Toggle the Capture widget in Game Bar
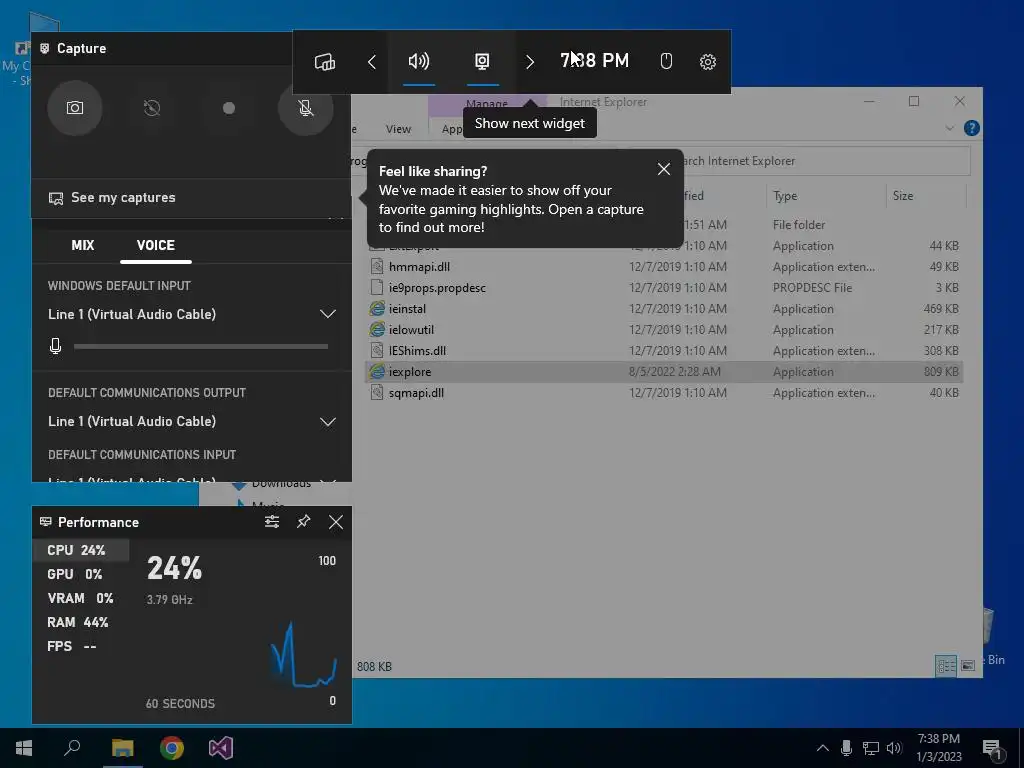1024x768 pixels. tap(482, 61)
